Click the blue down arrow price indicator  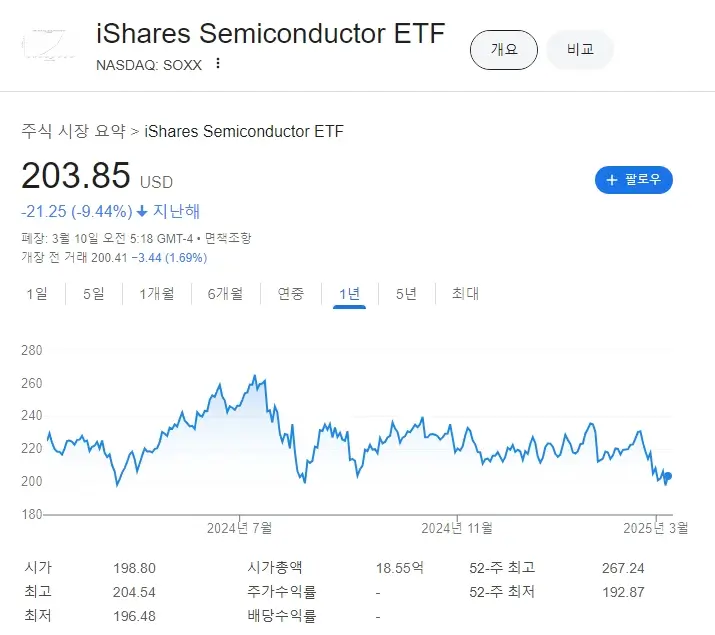[x=142, y=211]
